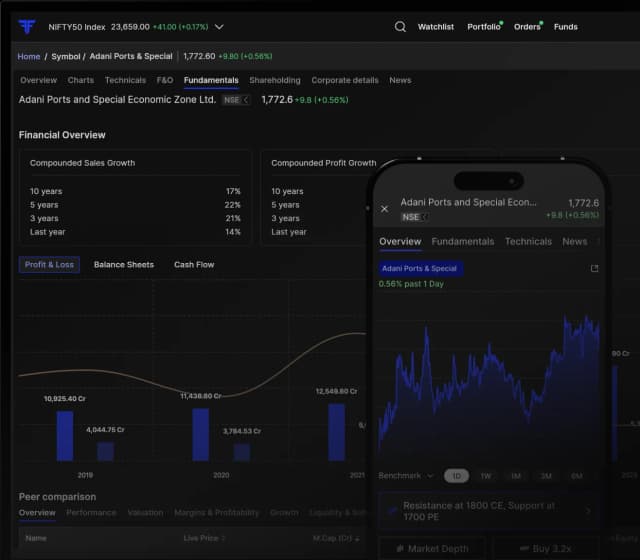
Task: Click Adani Ports & Special chart chip
Action: click(420, 269)
